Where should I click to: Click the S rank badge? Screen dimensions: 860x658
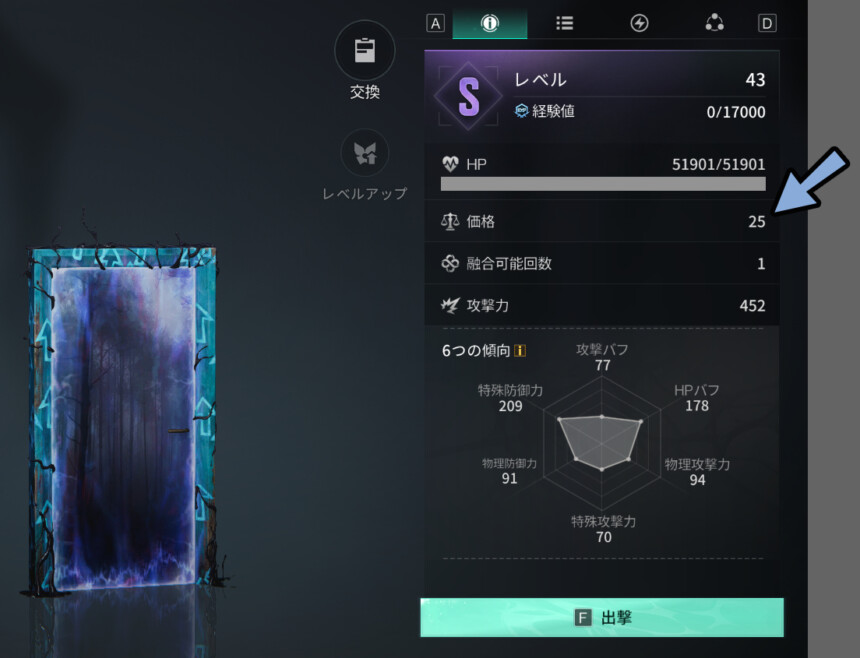[x=468, y=97]
